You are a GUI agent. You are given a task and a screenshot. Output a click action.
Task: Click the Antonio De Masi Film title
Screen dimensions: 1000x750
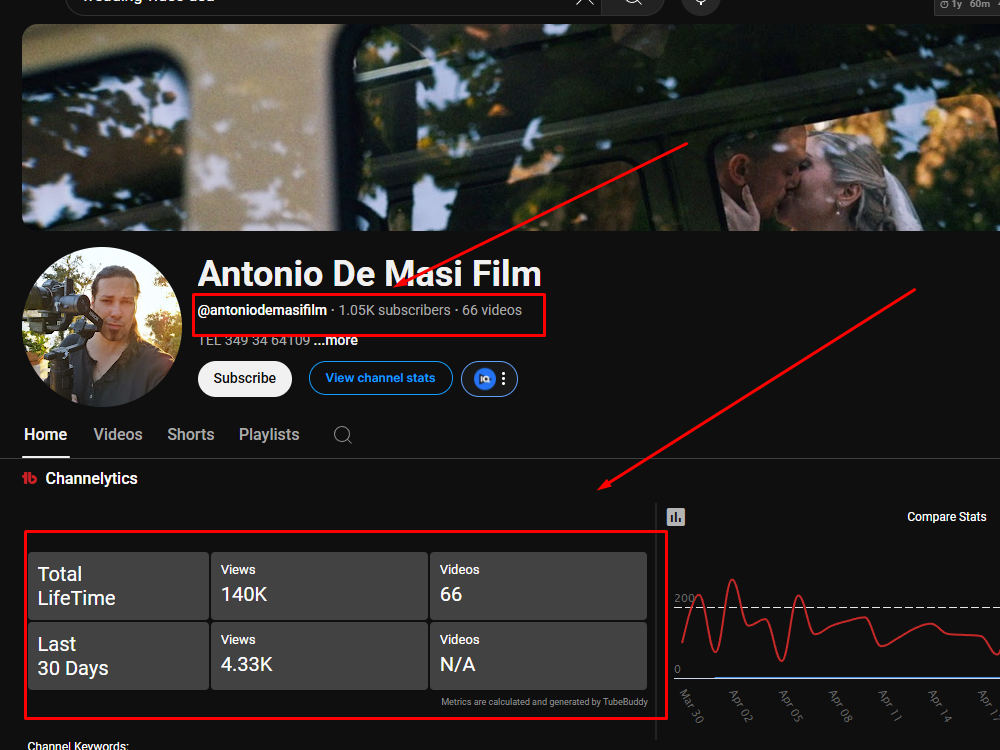(369, 274)
